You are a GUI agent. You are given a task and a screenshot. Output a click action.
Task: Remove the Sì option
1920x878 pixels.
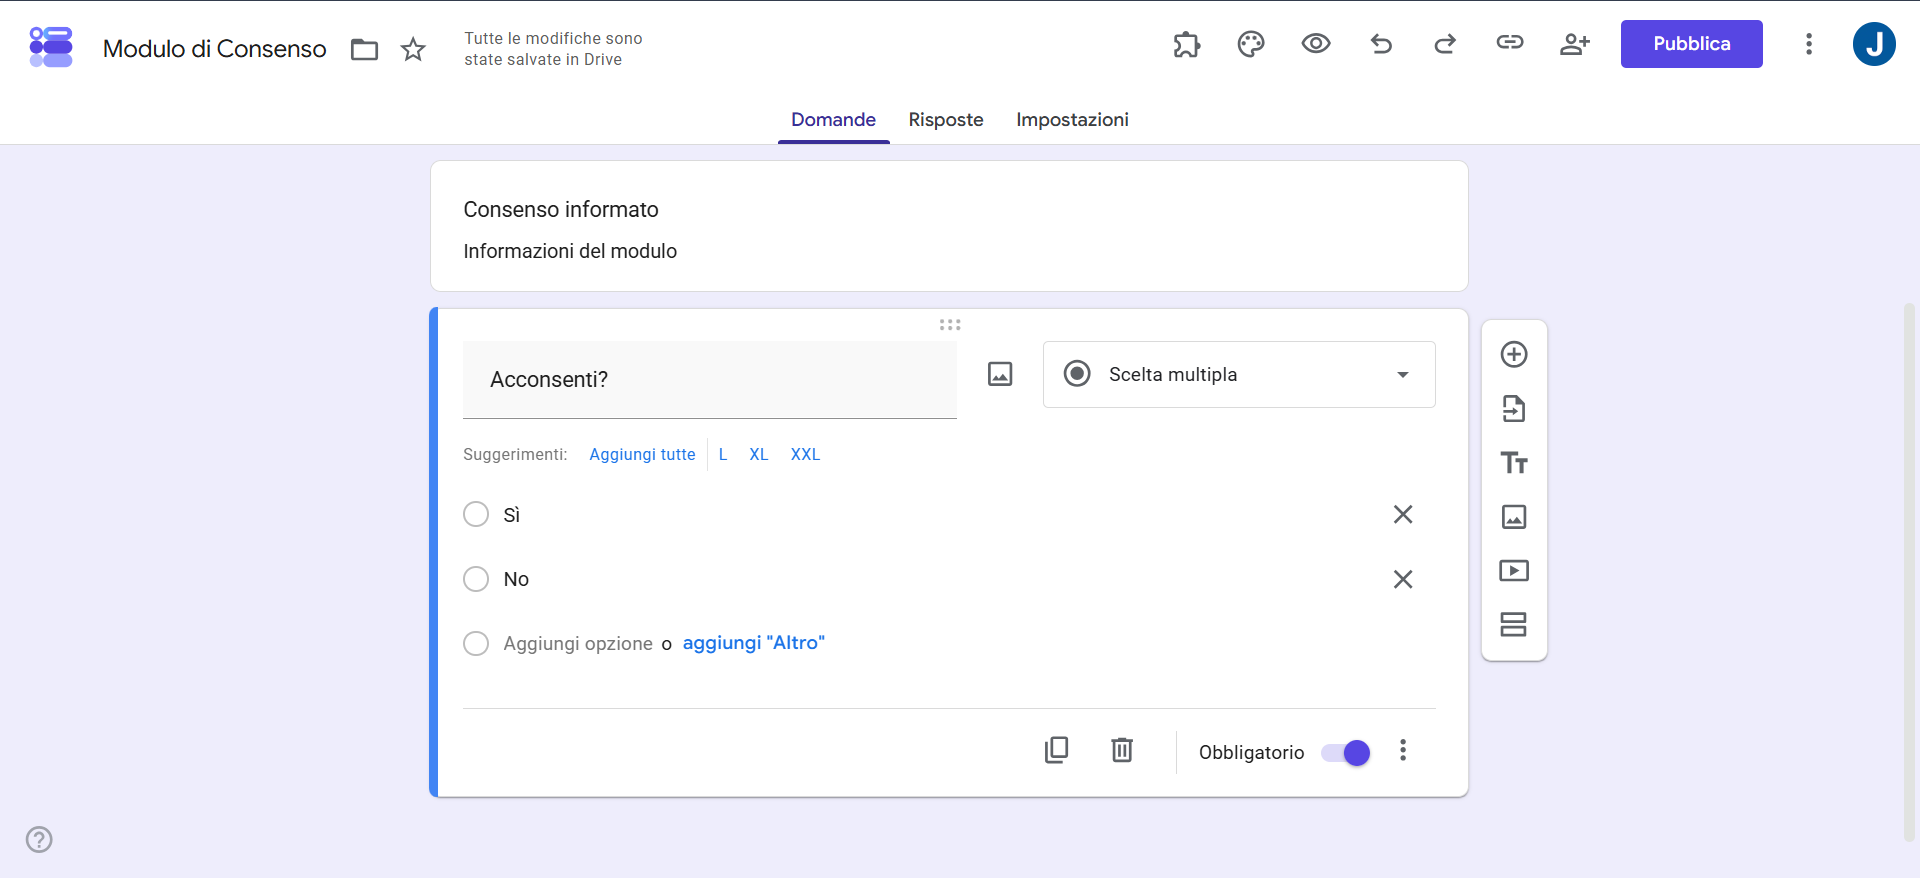(x=1403, y=514)
